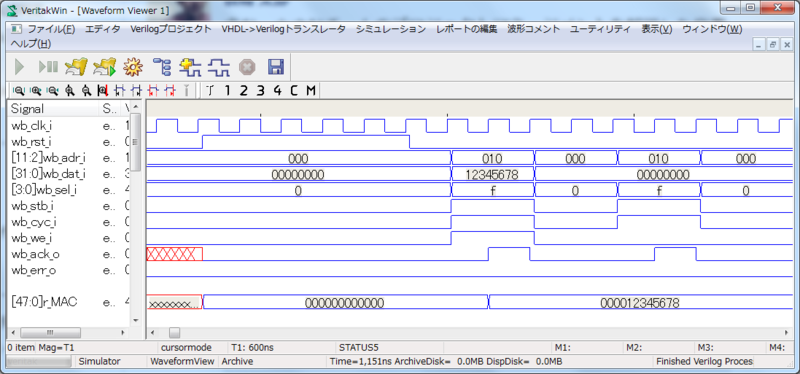
Task: Click the WaveformView status bar entry
Action: coord(182,361)
